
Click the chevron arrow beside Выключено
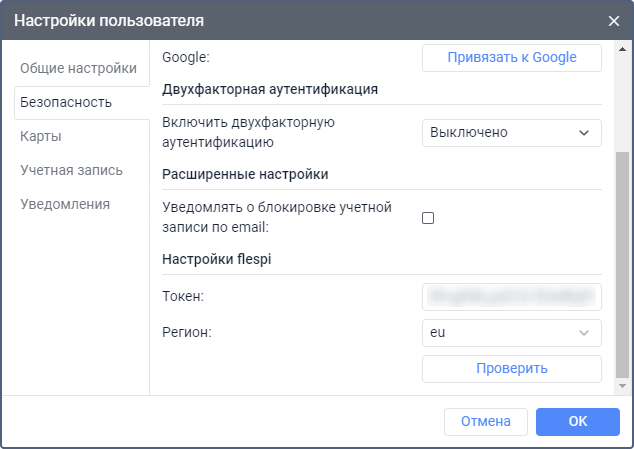pos(584,133)
